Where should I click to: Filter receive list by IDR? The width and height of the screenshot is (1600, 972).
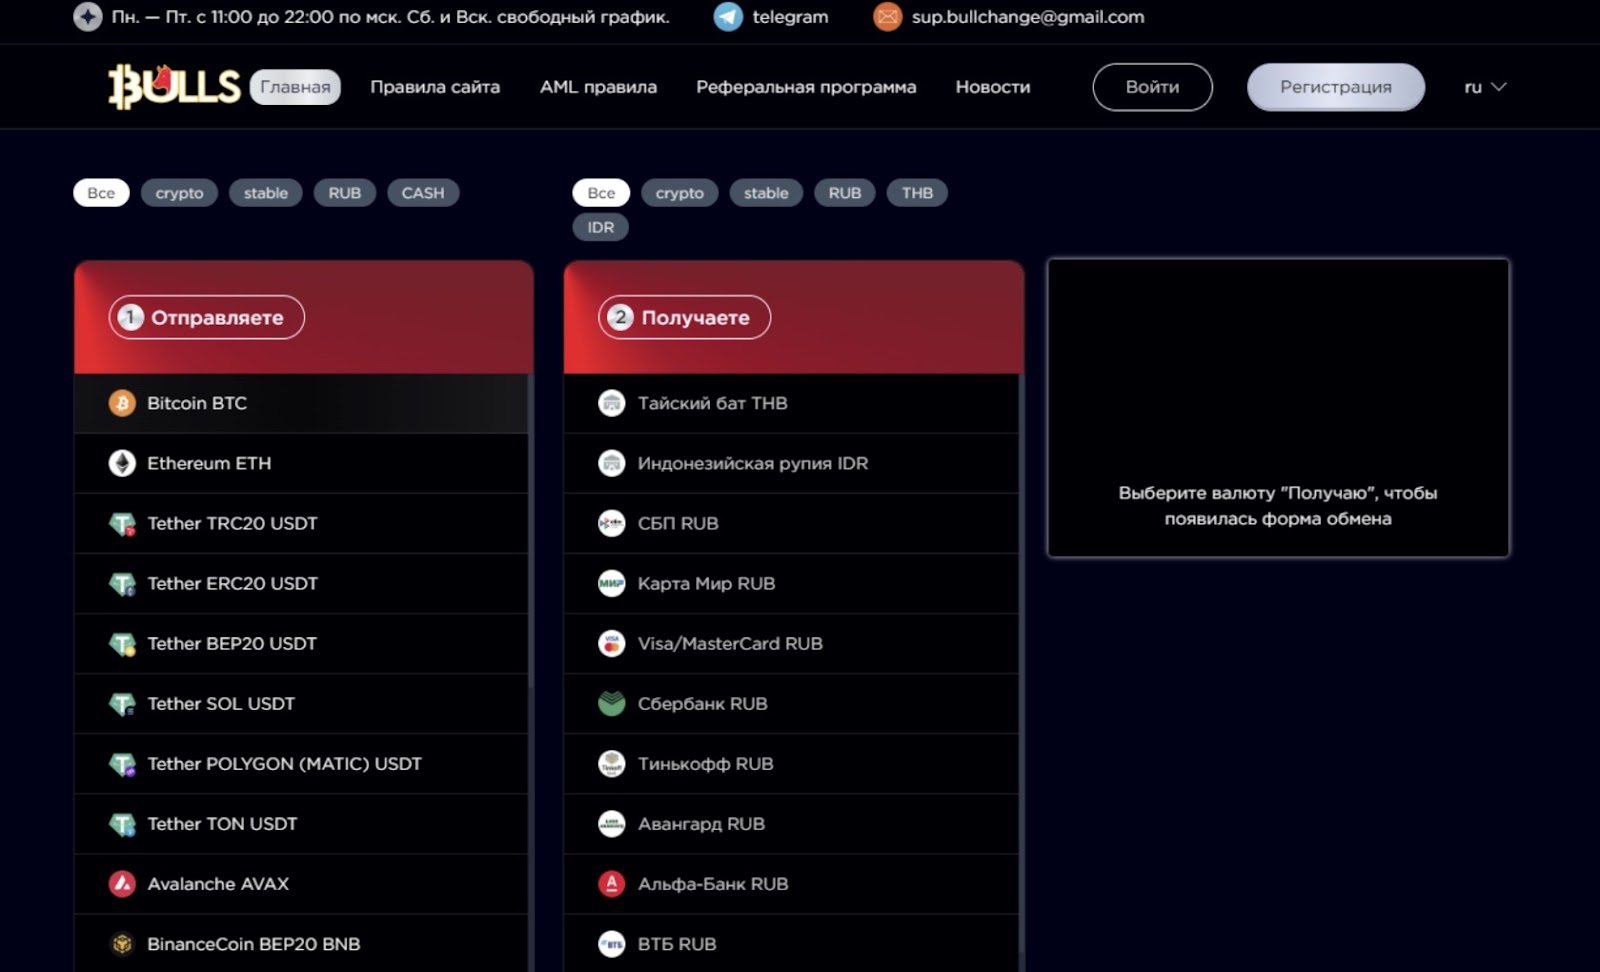point(600,227)
